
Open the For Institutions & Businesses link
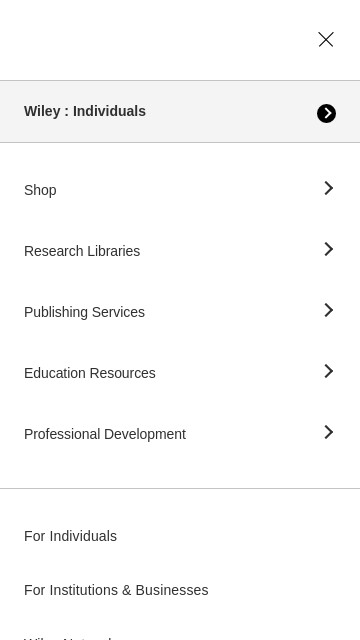(116, 590)
